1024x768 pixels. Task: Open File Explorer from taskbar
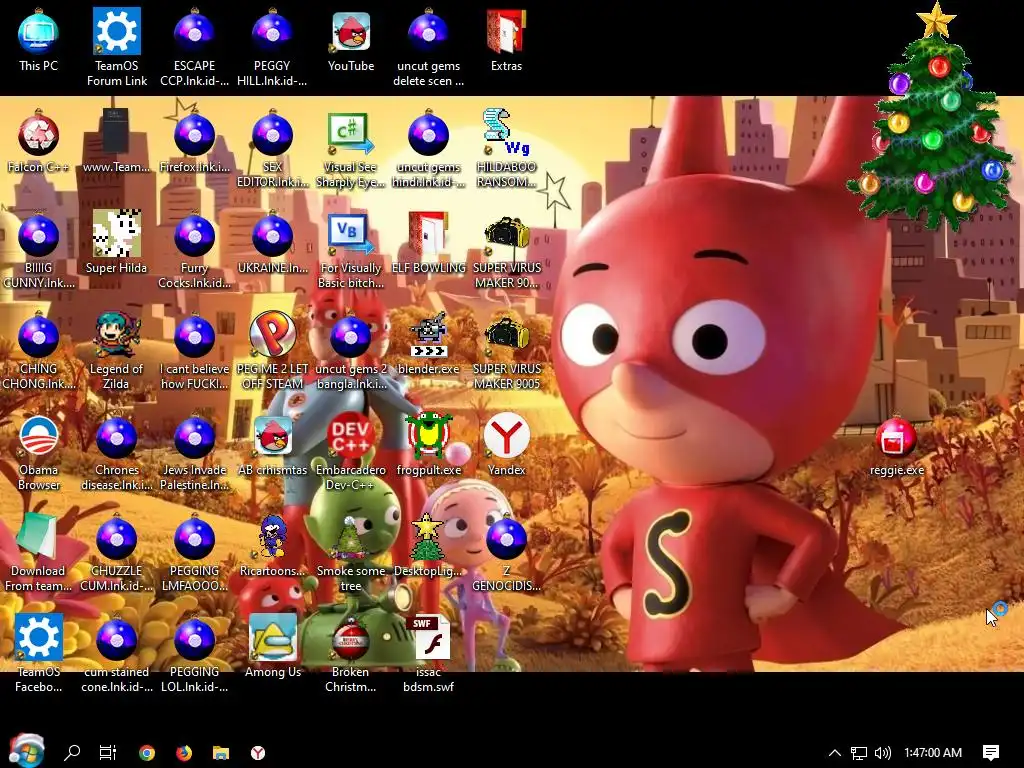click(221, 753)
